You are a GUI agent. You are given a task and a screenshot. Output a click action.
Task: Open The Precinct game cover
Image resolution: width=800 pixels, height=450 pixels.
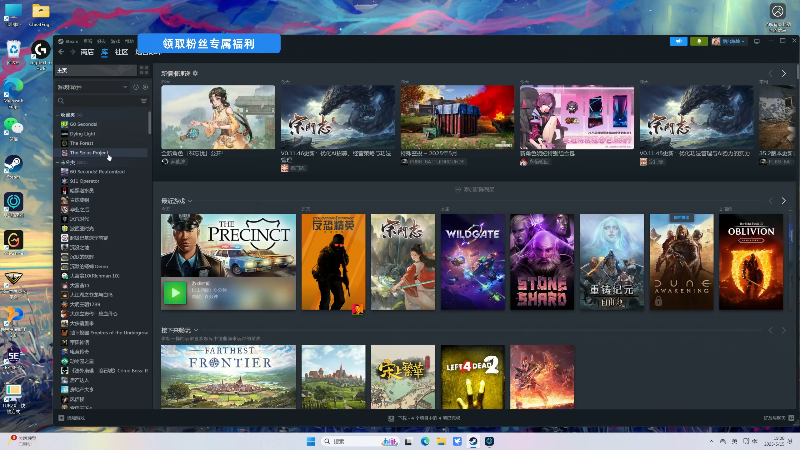(228, 245)
